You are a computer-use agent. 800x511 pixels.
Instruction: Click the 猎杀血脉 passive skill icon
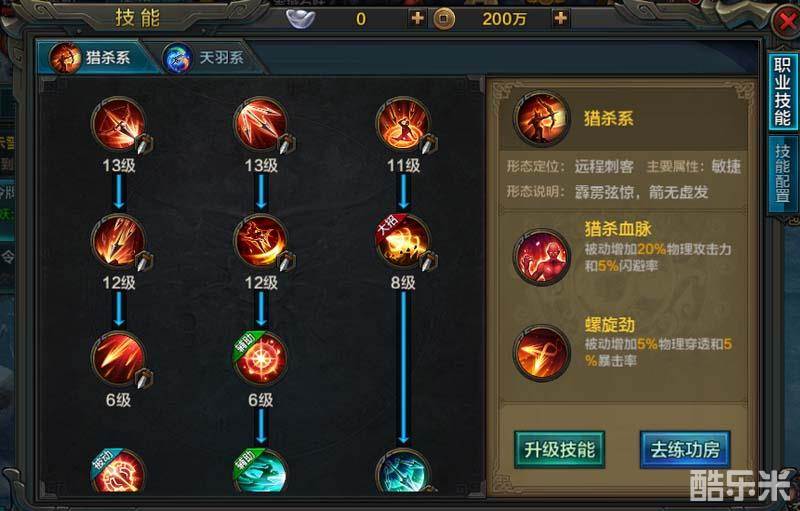point(541,257)
